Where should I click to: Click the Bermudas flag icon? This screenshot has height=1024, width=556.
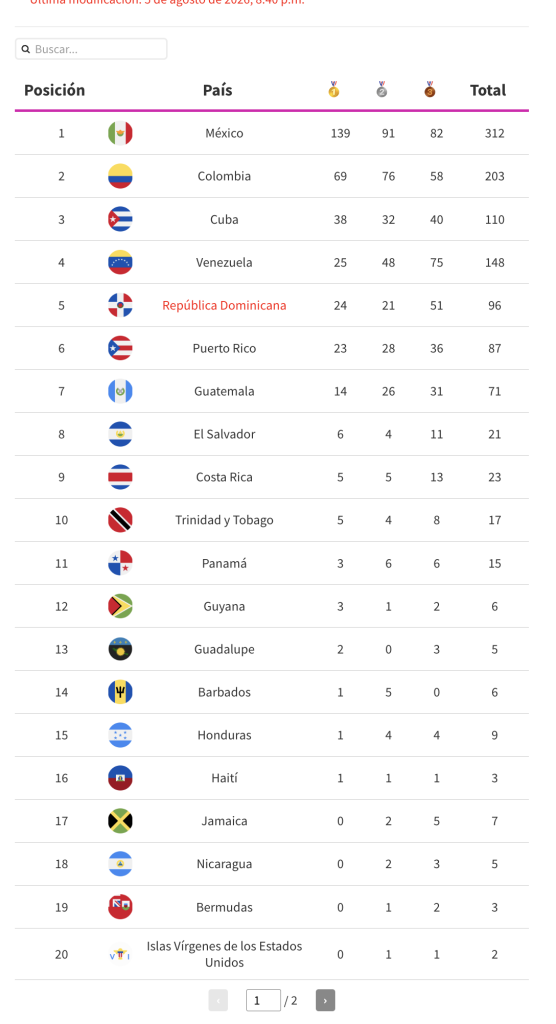coord(120,907)
